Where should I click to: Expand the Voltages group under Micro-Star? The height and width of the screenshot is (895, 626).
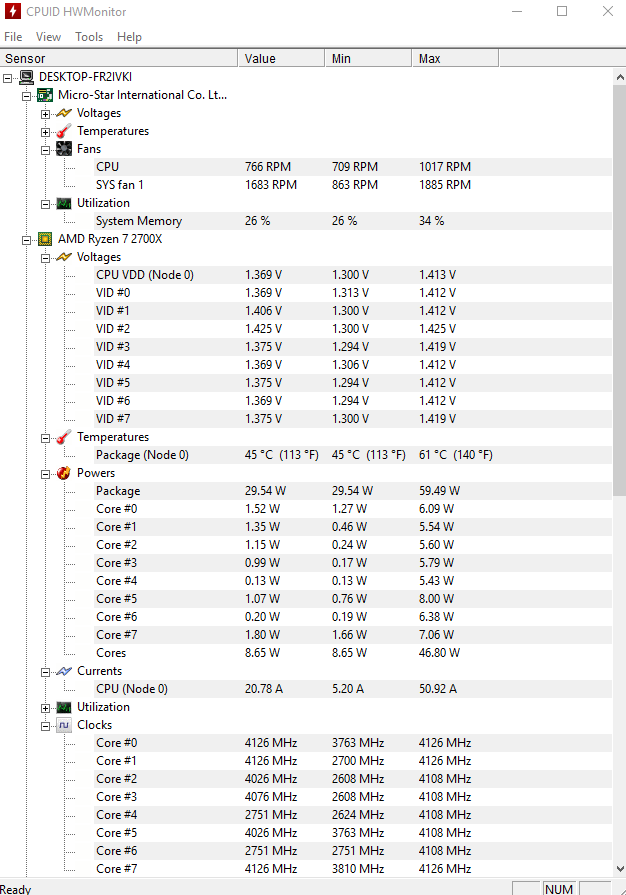46,113
